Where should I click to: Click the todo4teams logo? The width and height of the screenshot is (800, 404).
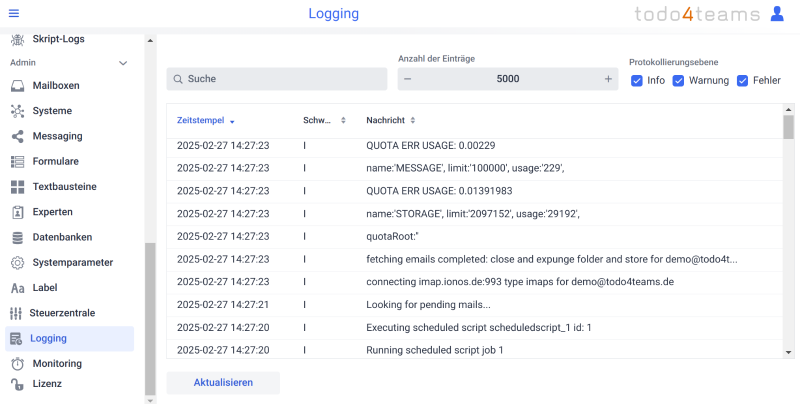697,14
